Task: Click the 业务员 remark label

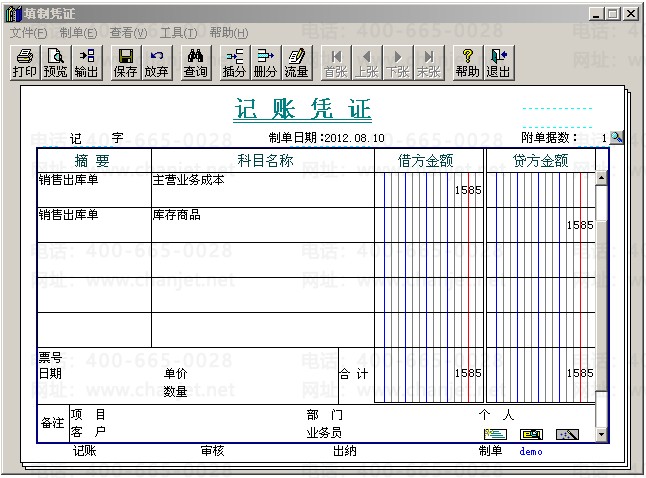Action: (x=324, y=433)
